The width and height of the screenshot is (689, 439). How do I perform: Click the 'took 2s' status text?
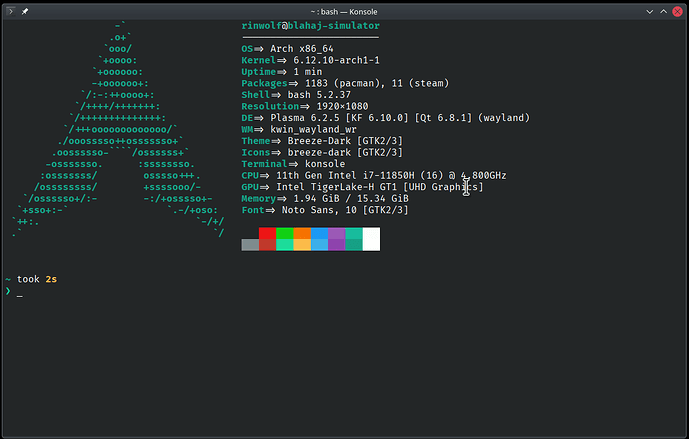click(37, 279)
